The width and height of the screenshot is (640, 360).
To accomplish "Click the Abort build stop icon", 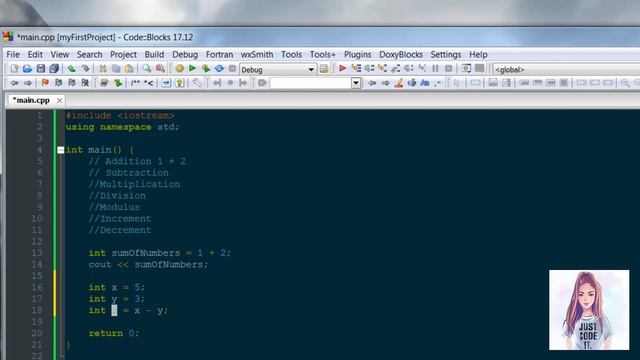I will point(232,69).
